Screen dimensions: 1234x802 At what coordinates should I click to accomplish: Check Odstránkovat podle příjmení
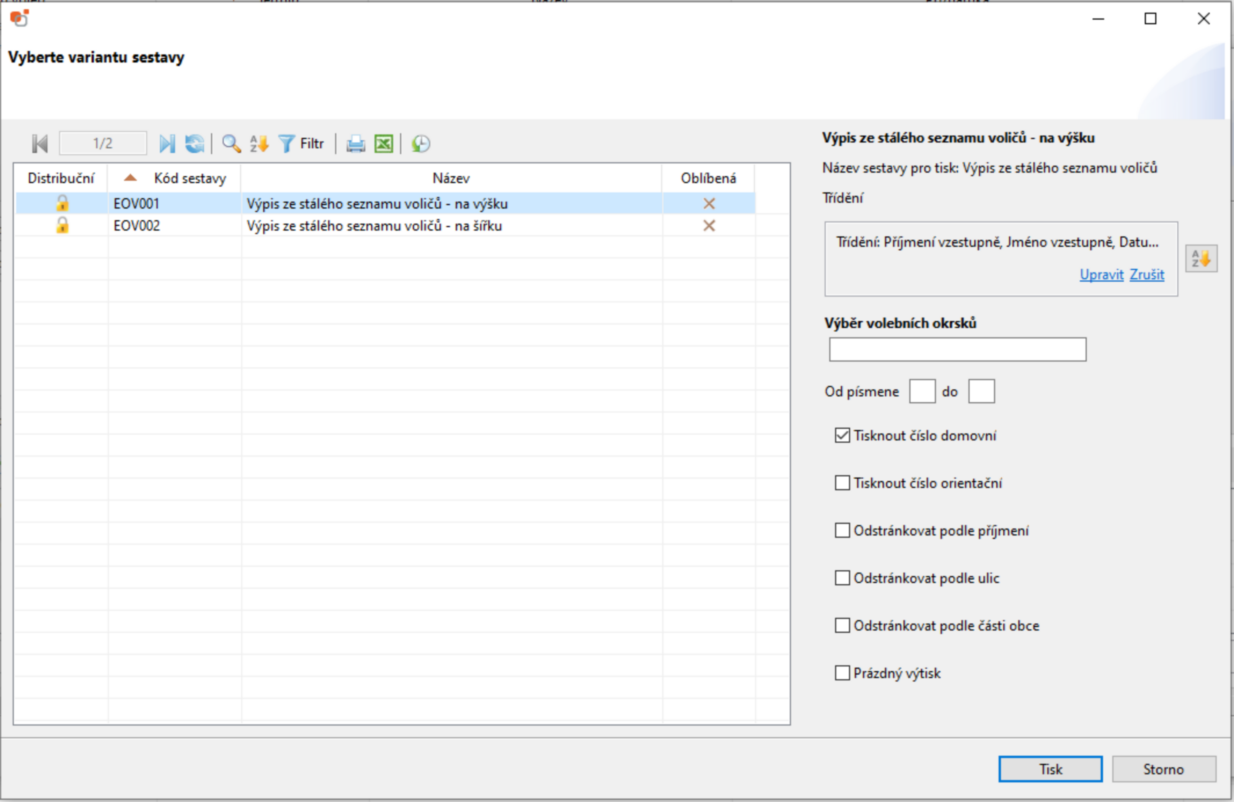coord(842,531)
